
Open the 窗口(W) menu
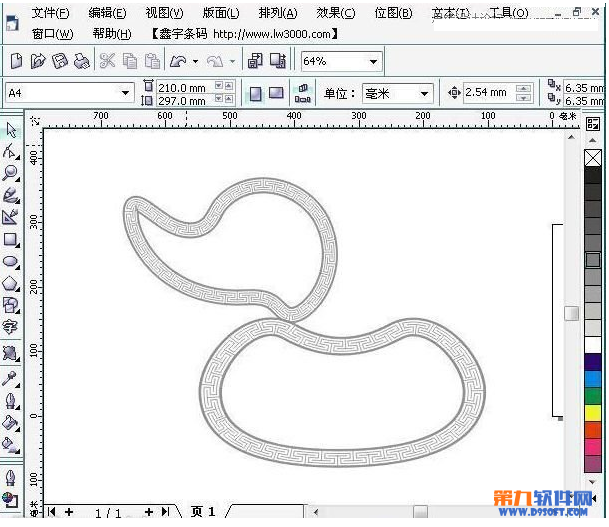[x=52, y=34]
